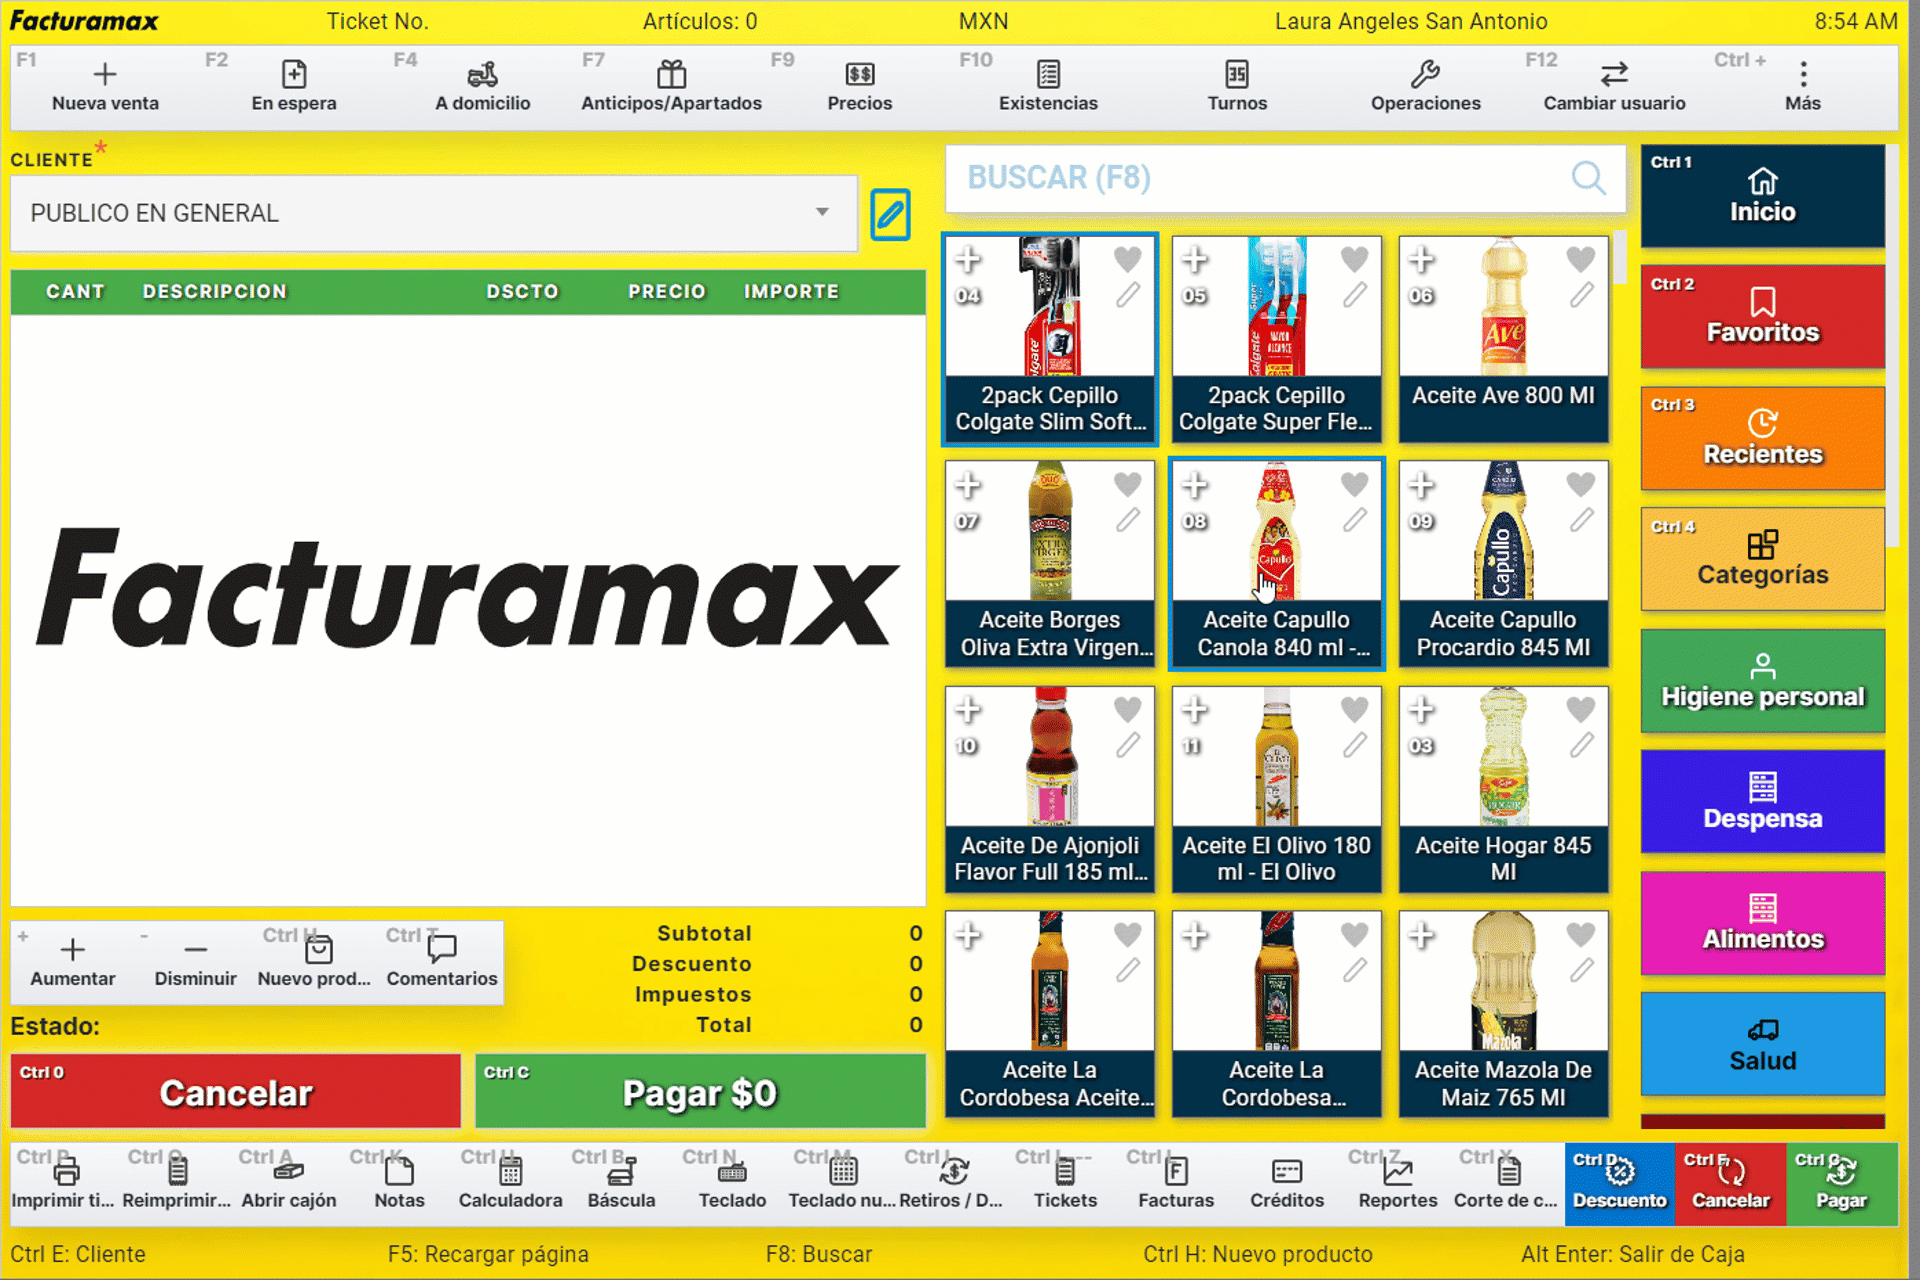The image size is (1920, 1280).
Task: Toggle heart on Aceite Capullo Canola 840 ml
Action: 1355,484
